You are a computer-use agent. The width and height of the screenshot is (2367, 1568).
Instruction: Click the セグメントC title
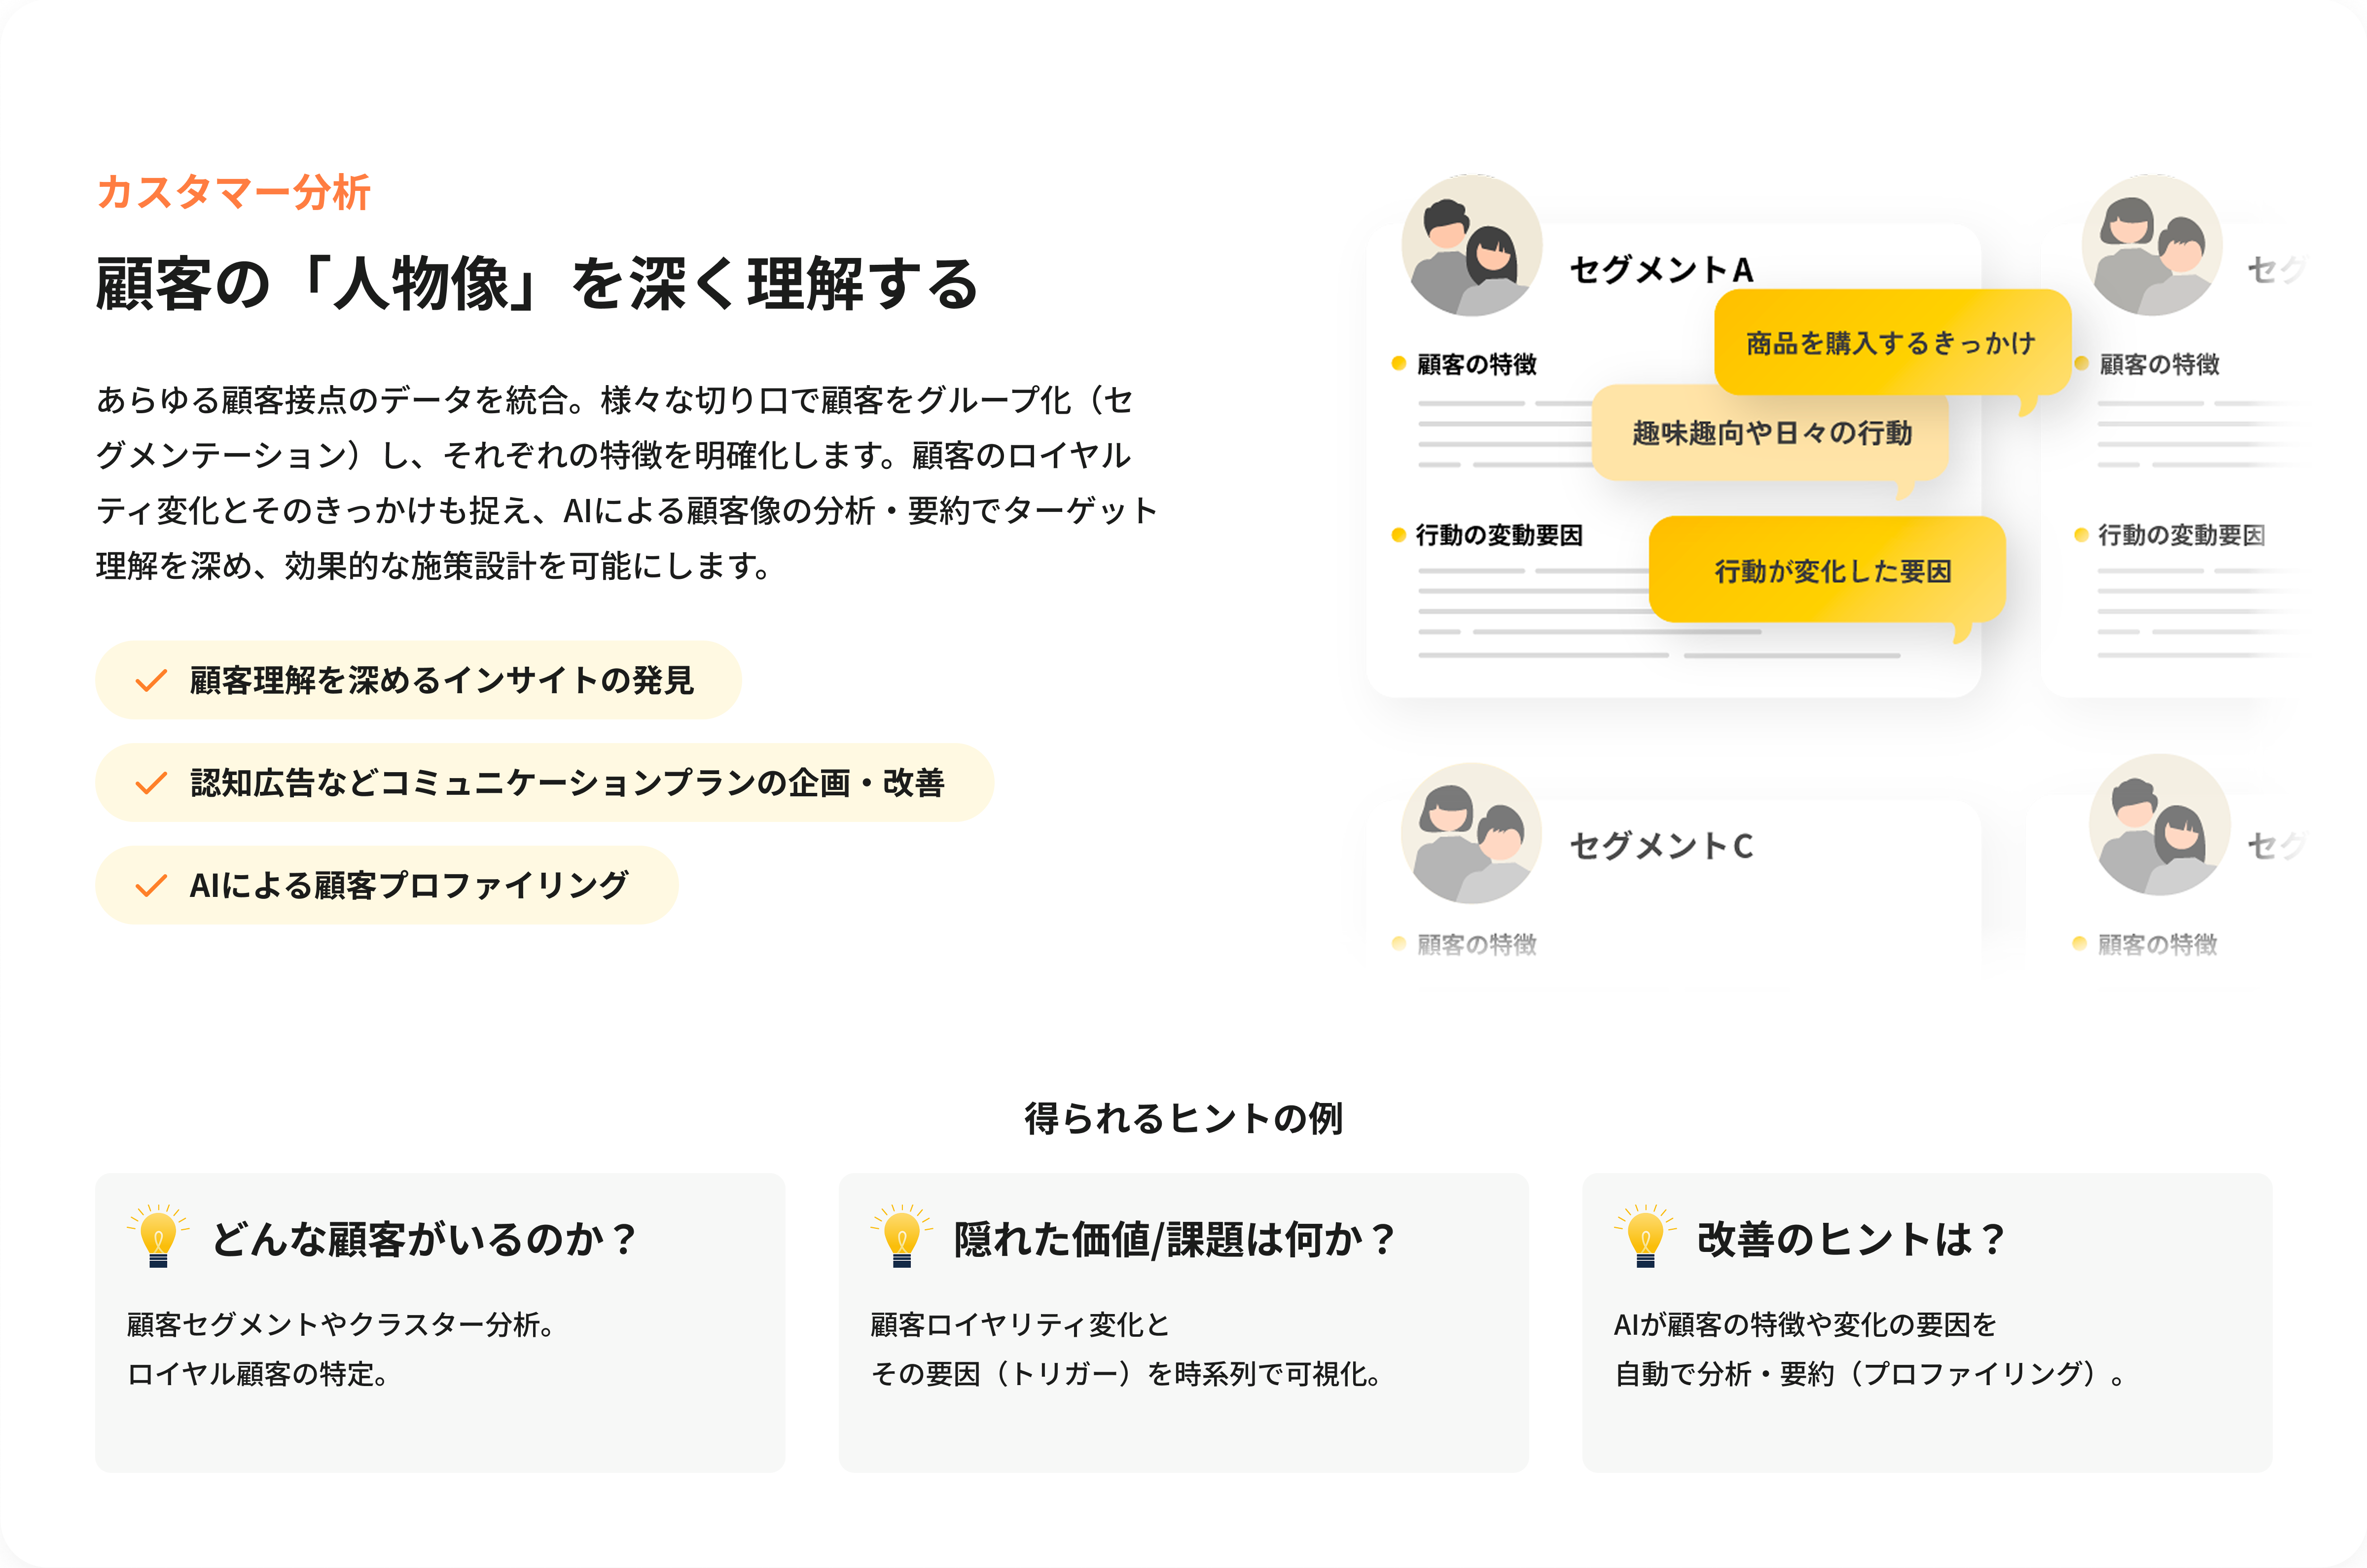pyautogui.click(x=1661, y=846)
